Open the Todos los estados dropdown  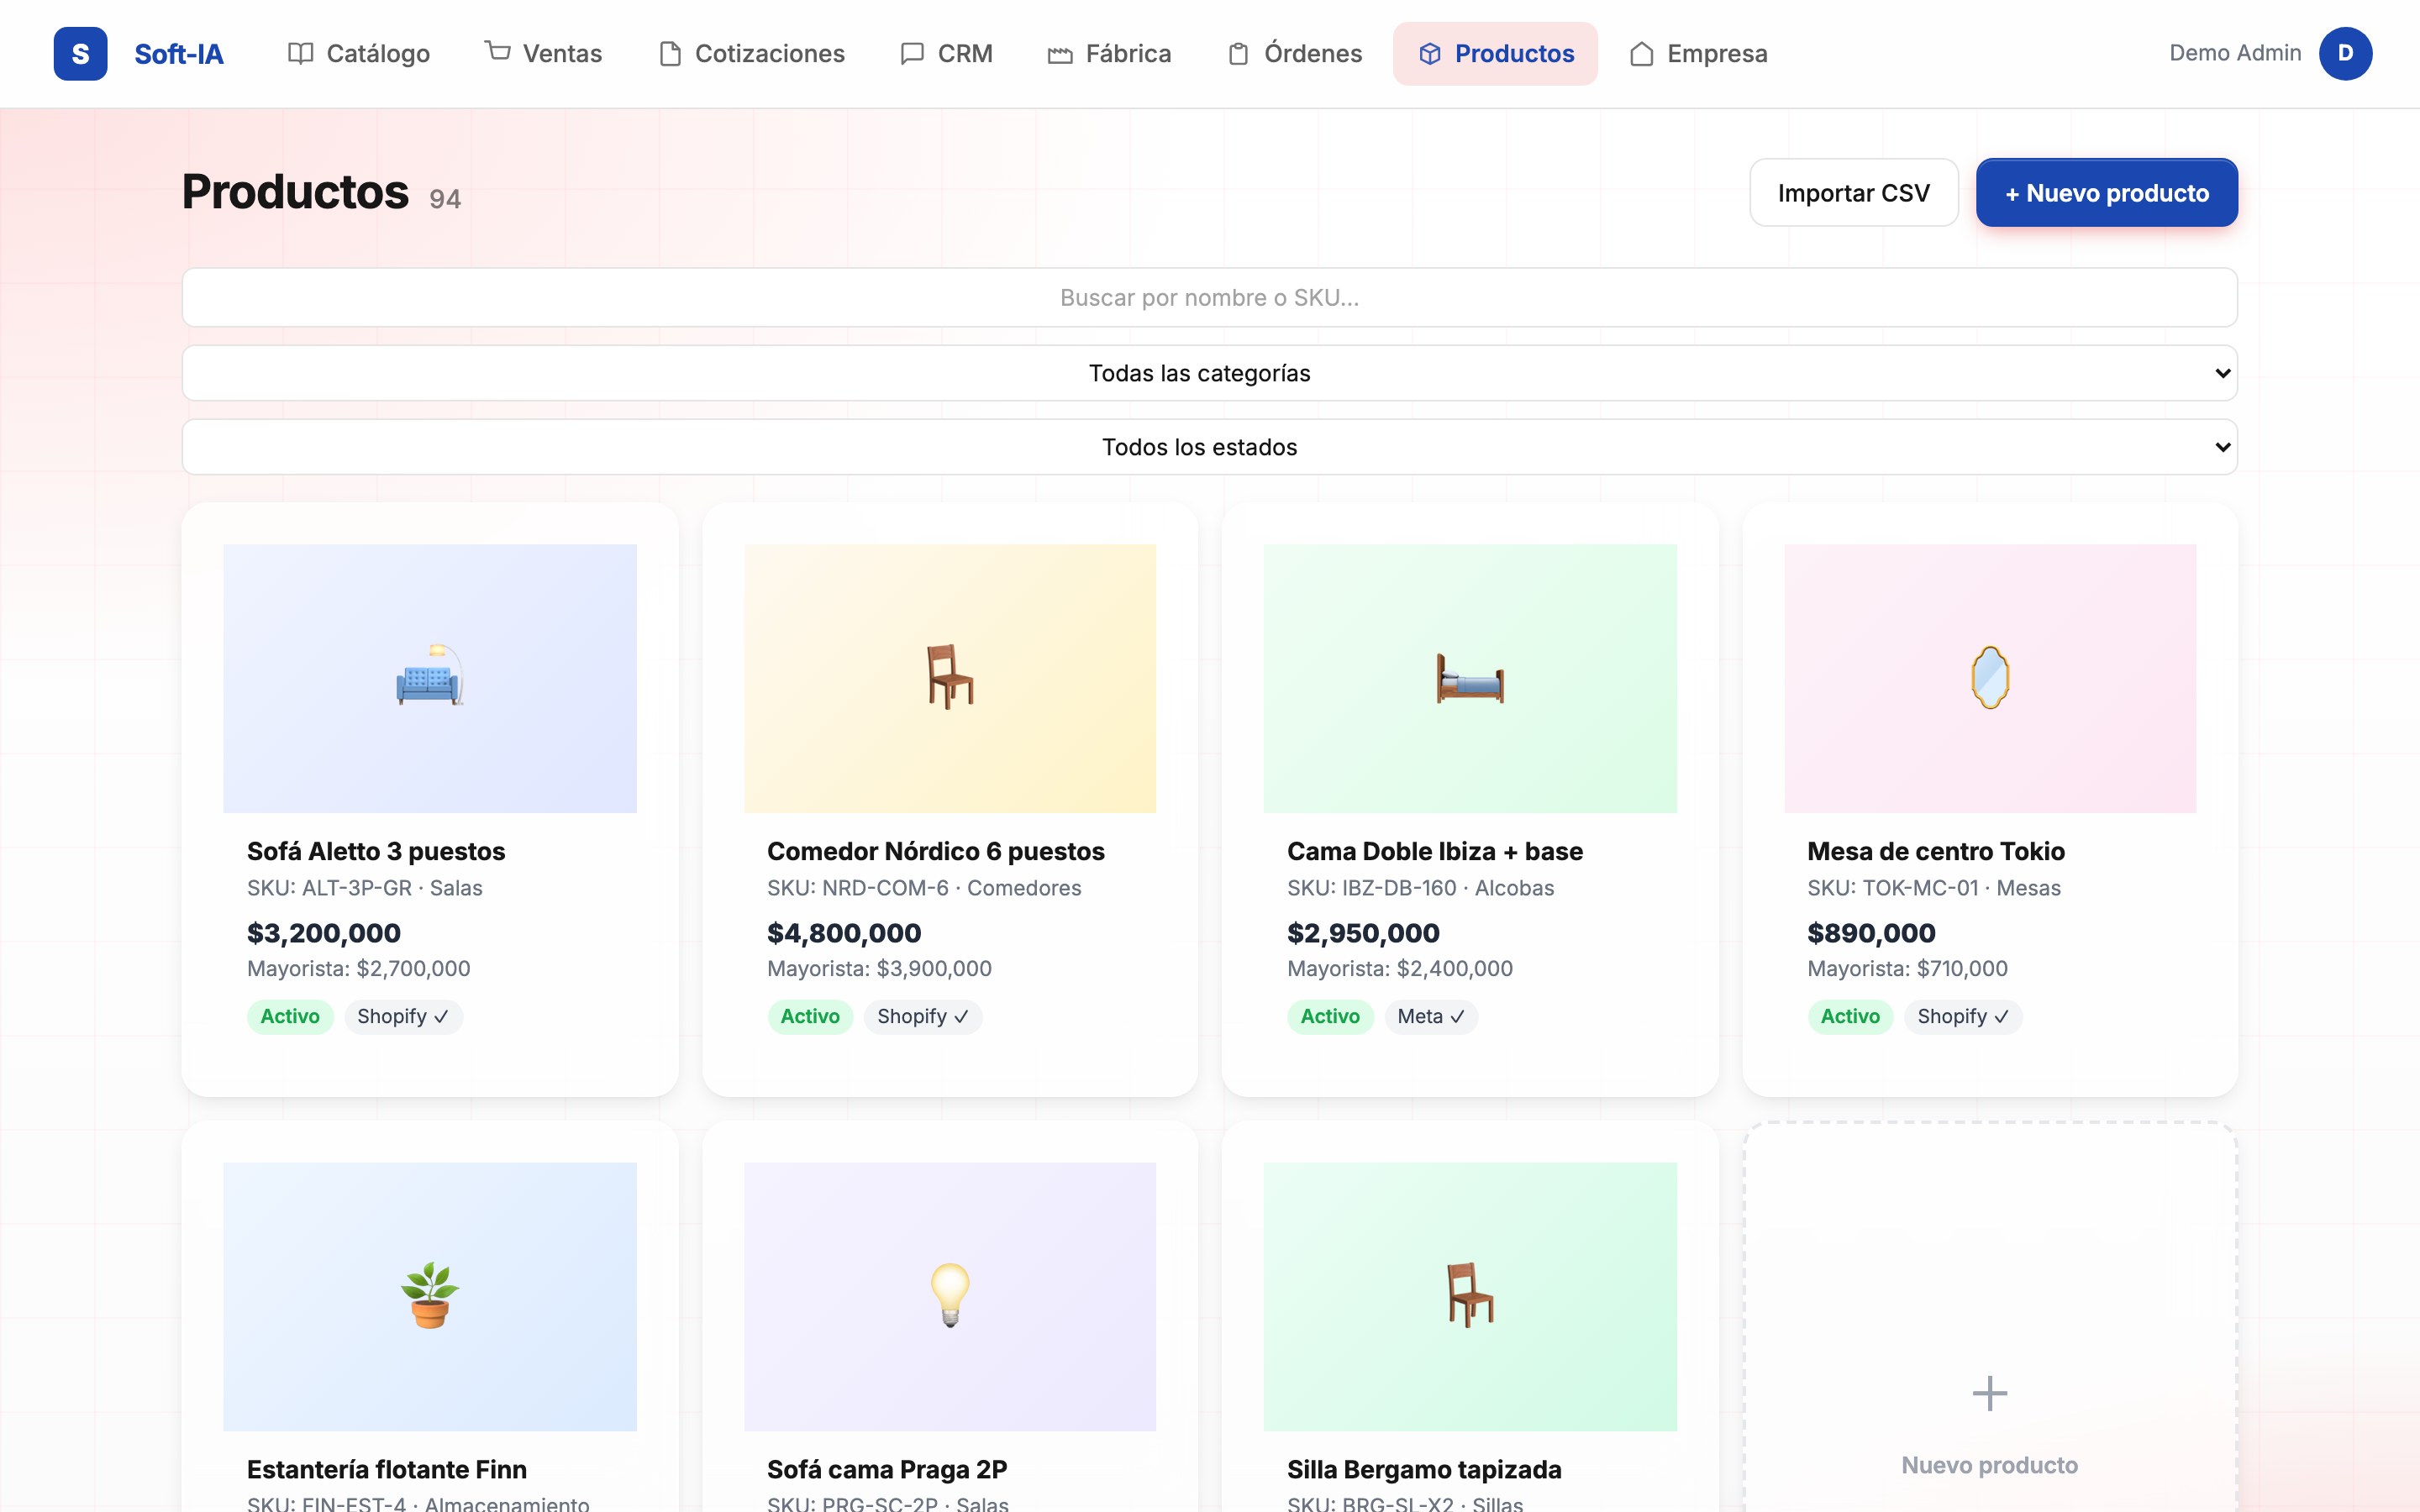(1209, 447)
